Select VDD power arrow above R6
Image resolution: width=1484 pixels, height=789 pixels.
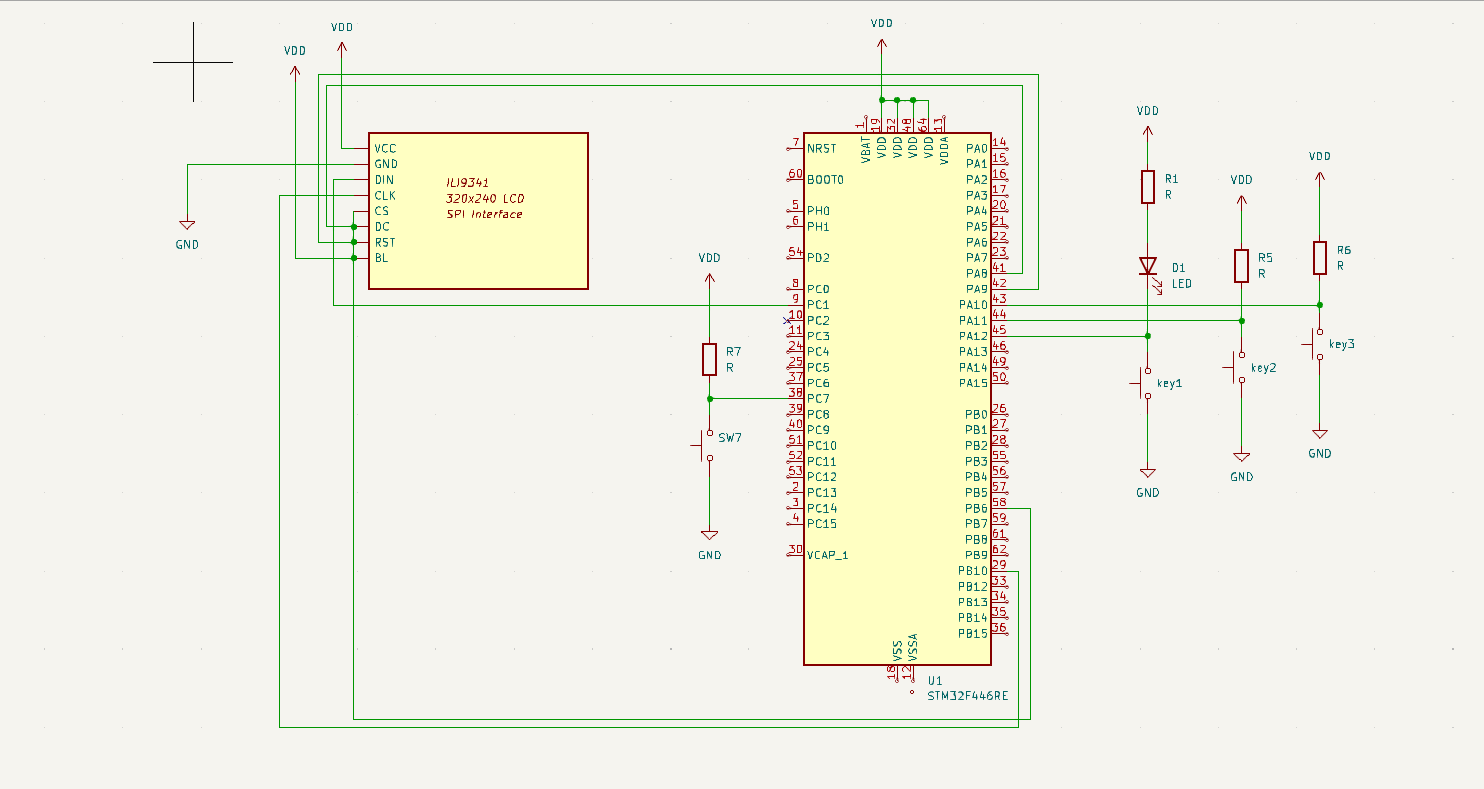1320,177
